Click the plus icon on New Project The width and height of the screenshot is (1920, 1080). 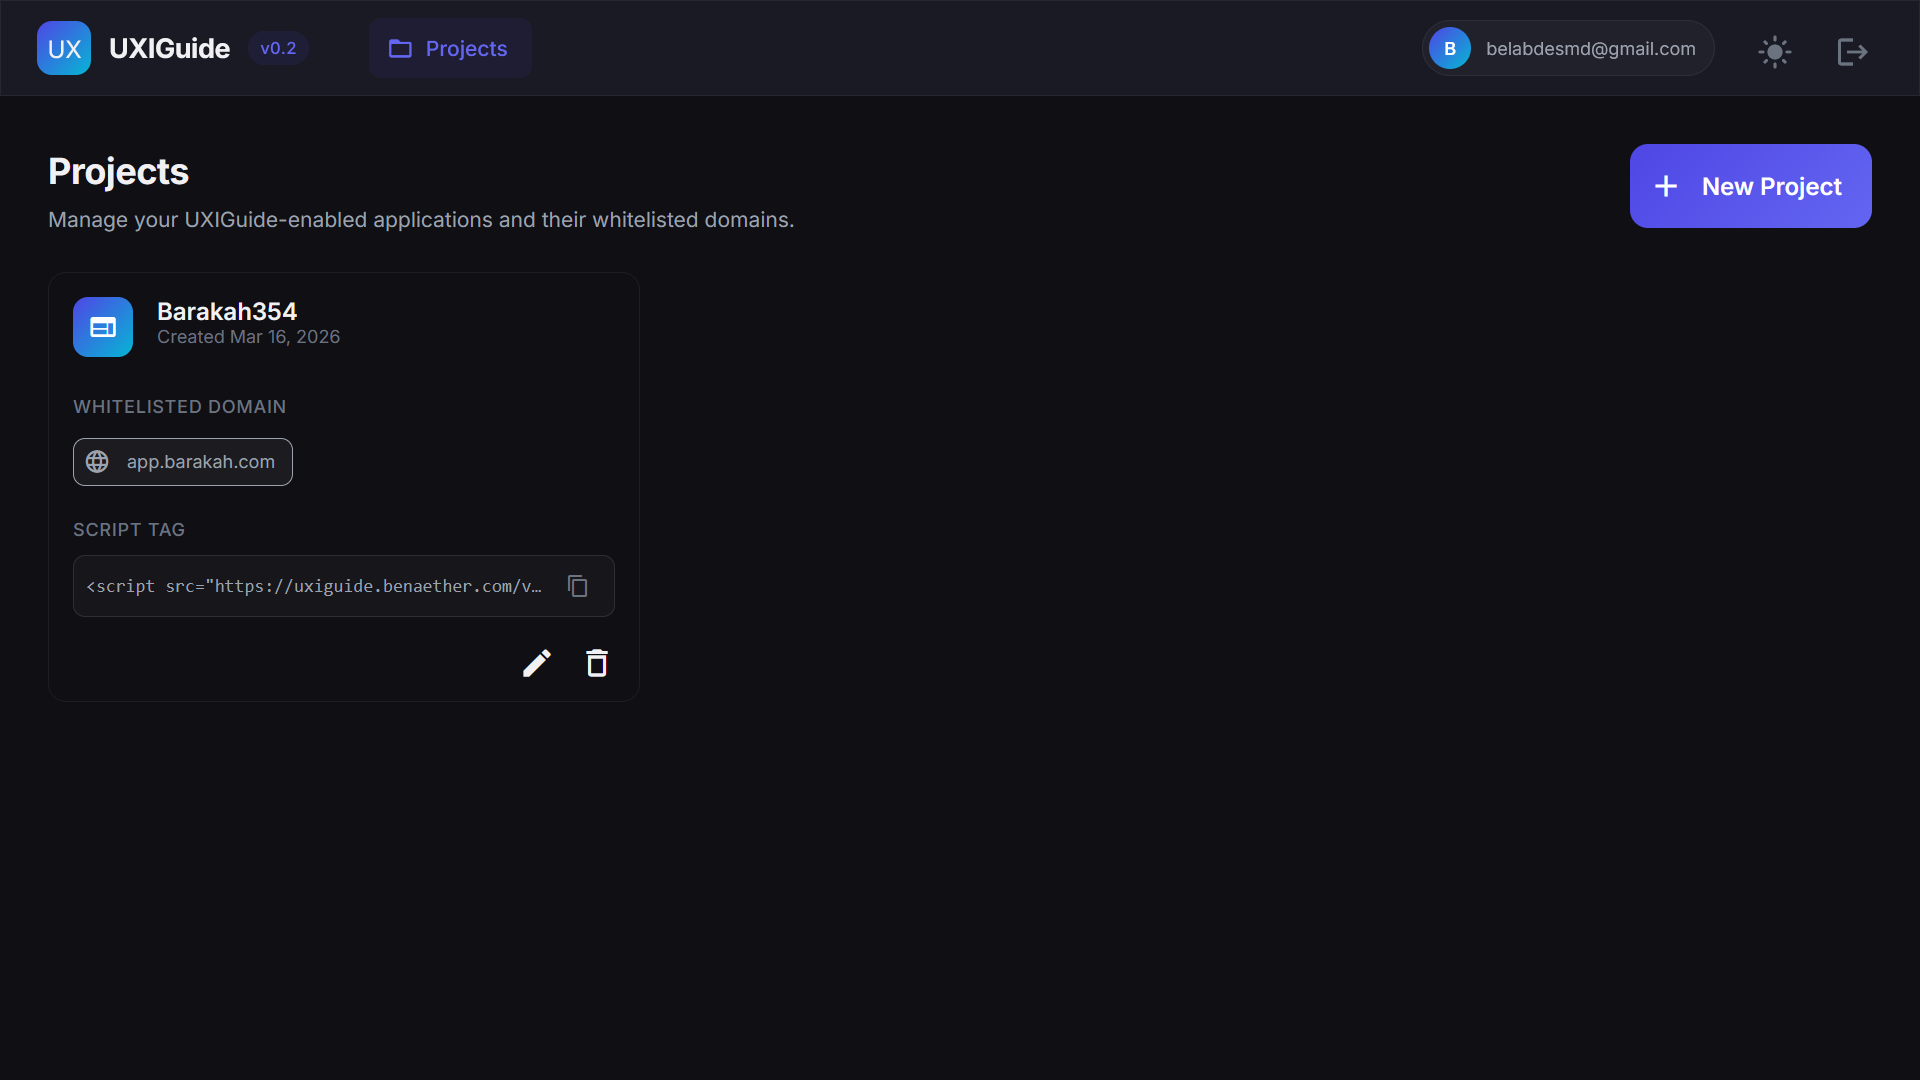tap(1666, 186)
